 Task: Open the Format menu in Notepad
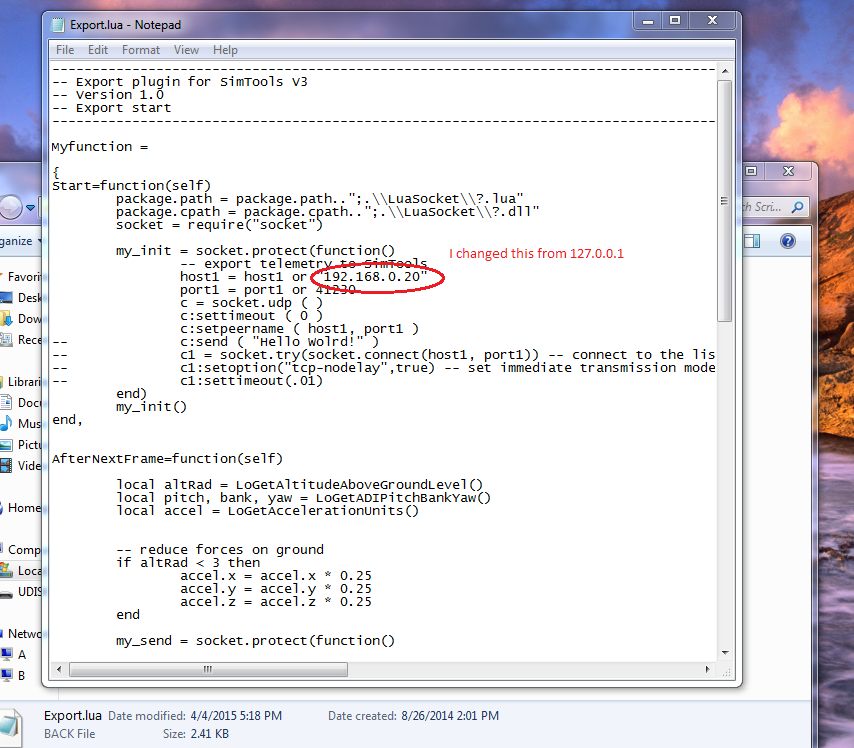click(141, 50)
